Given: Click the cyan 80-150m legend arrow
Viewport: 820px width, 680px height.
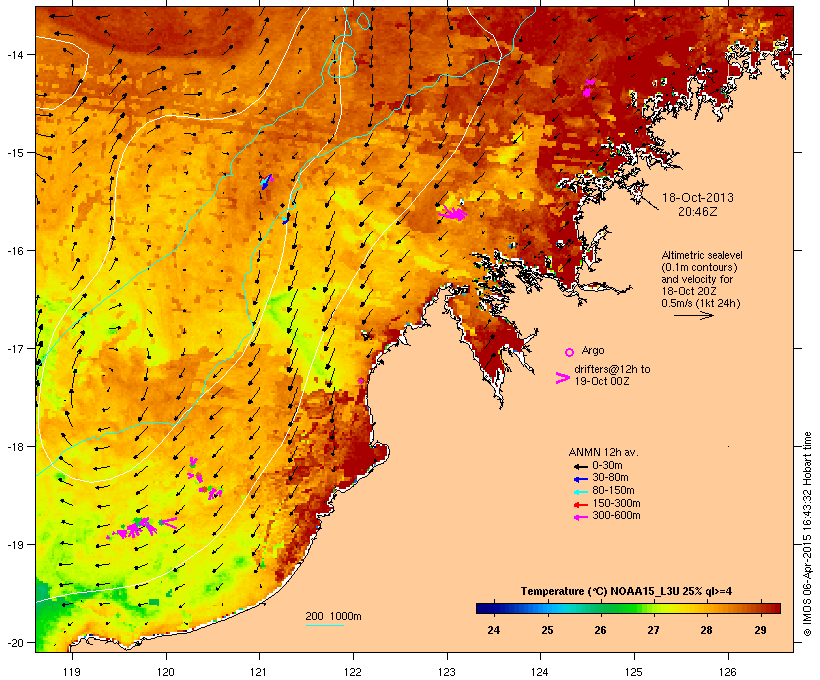Looking at the screenshot, I should click(x=580, y=492).
